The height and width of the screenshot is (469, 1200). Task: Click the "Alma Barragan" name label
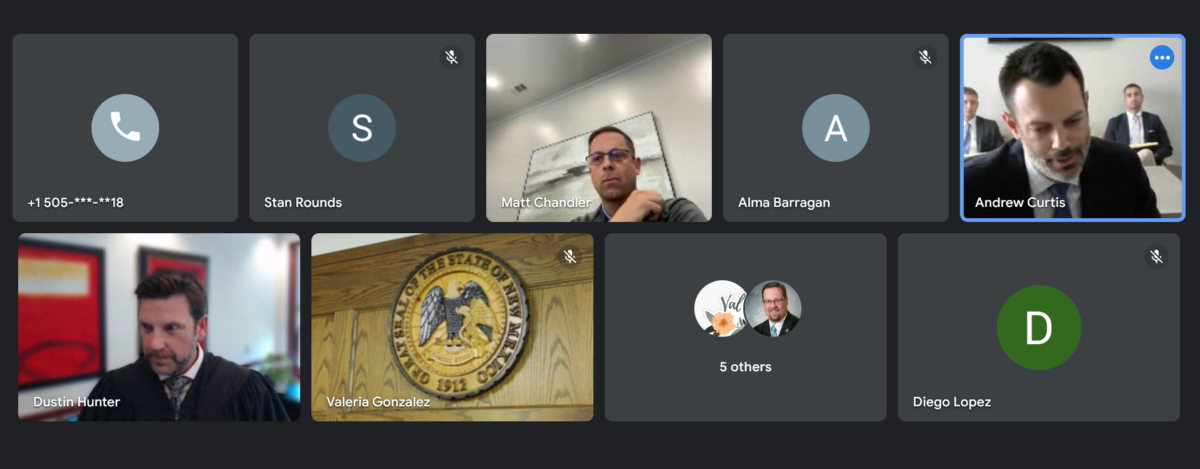point(784,202)
